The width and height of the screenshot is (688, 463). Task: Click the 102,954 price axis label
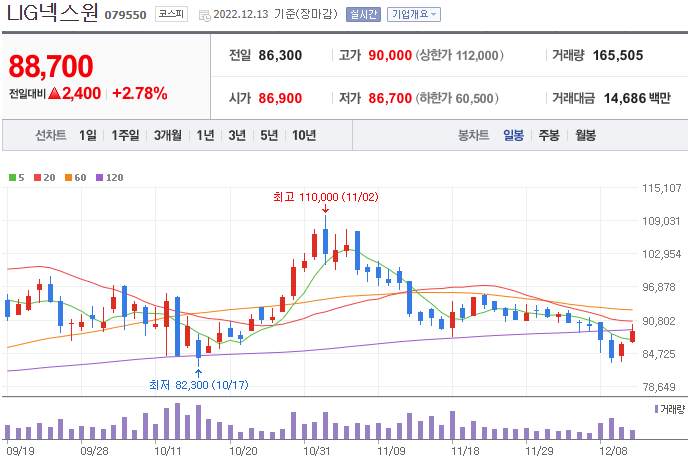[662, 254]
